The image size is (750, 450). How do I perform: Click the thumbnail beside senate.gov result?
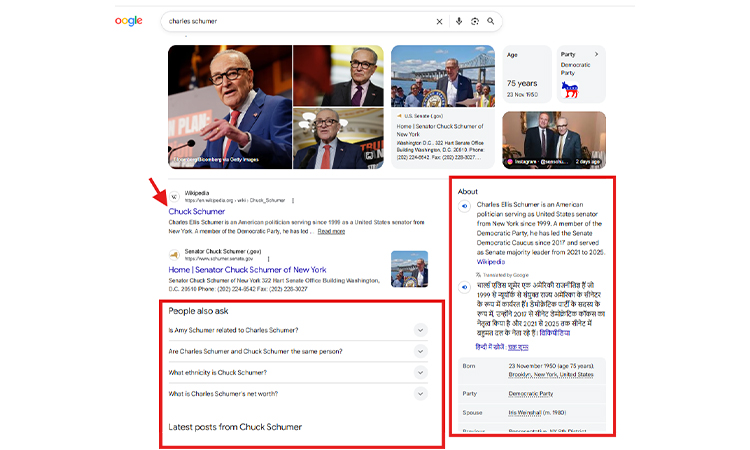click(409, 269)
